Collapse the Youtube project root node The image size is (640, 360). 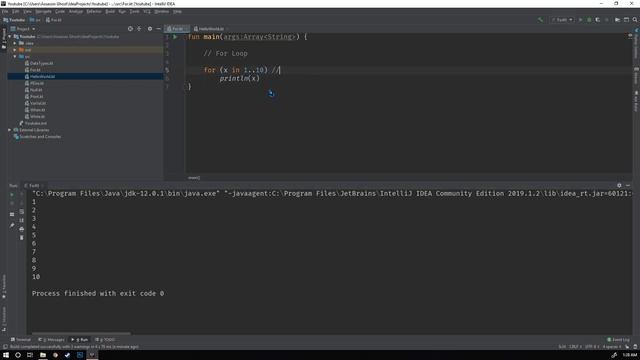(10, 36)
